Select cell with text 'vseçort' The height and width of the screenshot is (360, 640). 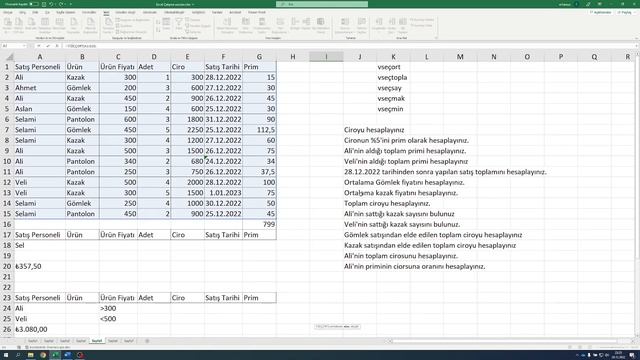click(393, 67)
